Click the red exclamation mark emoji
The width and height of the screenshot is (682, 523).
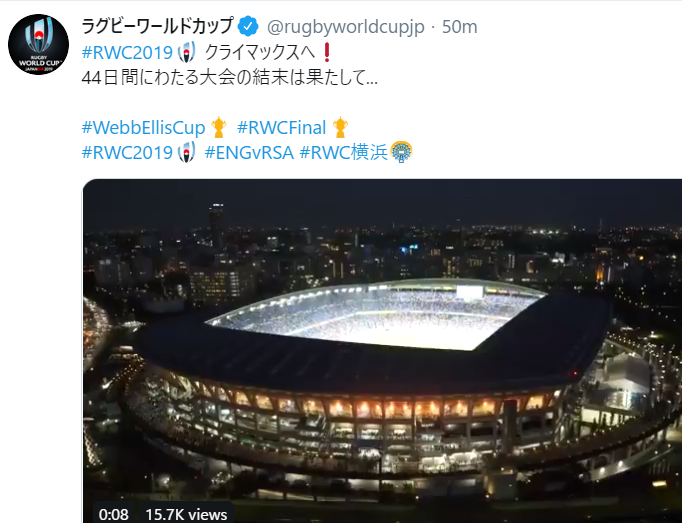pos(327,52)
